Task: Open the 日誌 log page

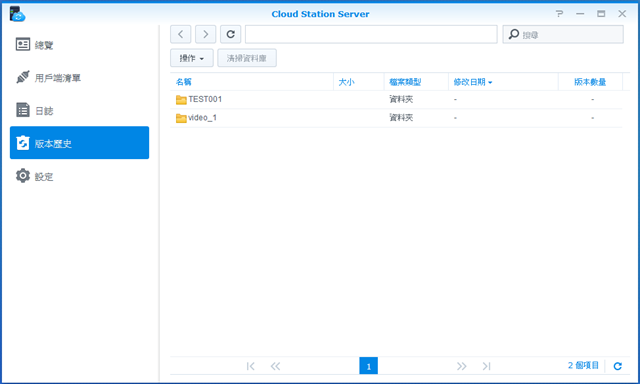Action: pyautogui.click(x=79, y=110)
